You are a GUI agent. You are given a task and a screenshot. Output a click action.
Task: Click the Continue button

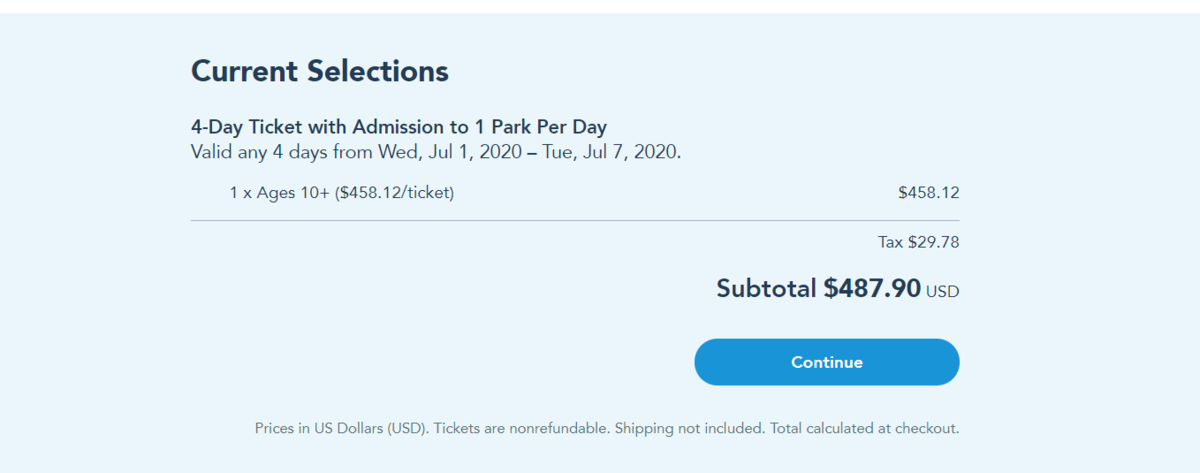click(826, 362)
